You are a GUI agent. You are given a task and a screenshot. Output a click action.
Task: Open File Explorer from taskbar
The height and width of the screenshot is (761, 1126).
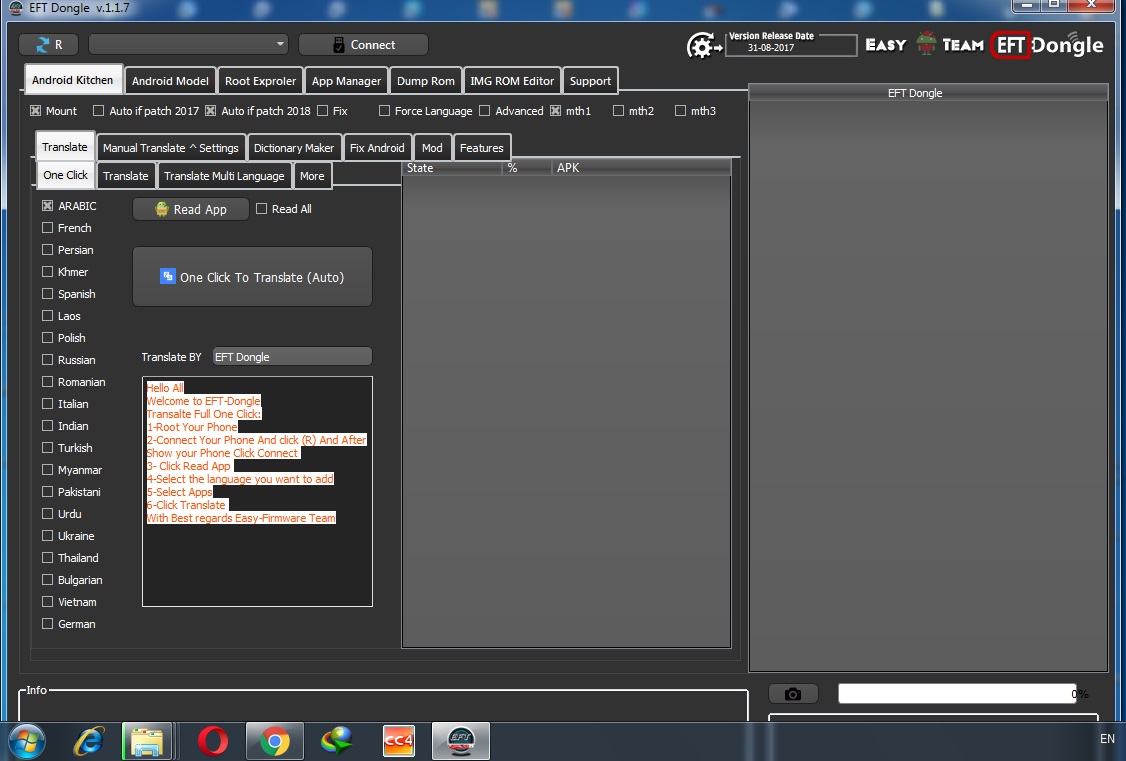(147, 741)
